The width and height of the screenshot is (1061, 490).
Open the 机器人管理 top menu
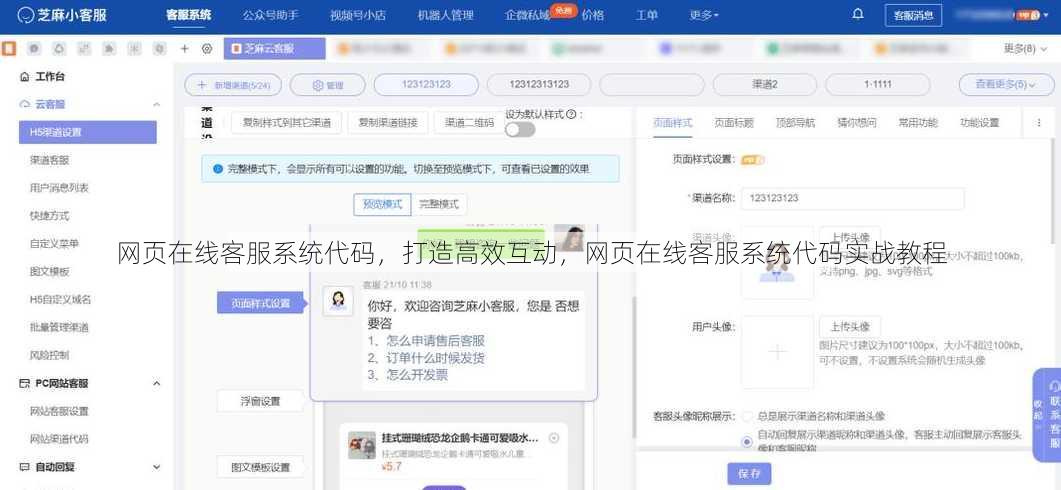point(445,15)
